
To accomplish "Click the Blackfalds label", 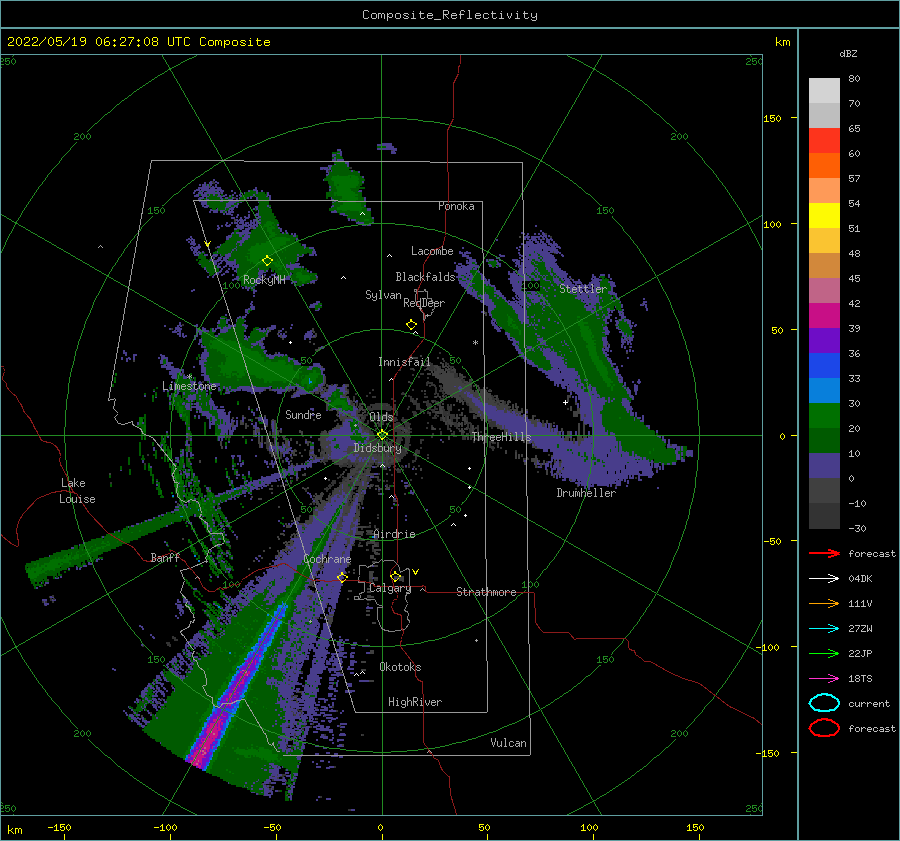I will pyautogui.click(x=425, y=277).
